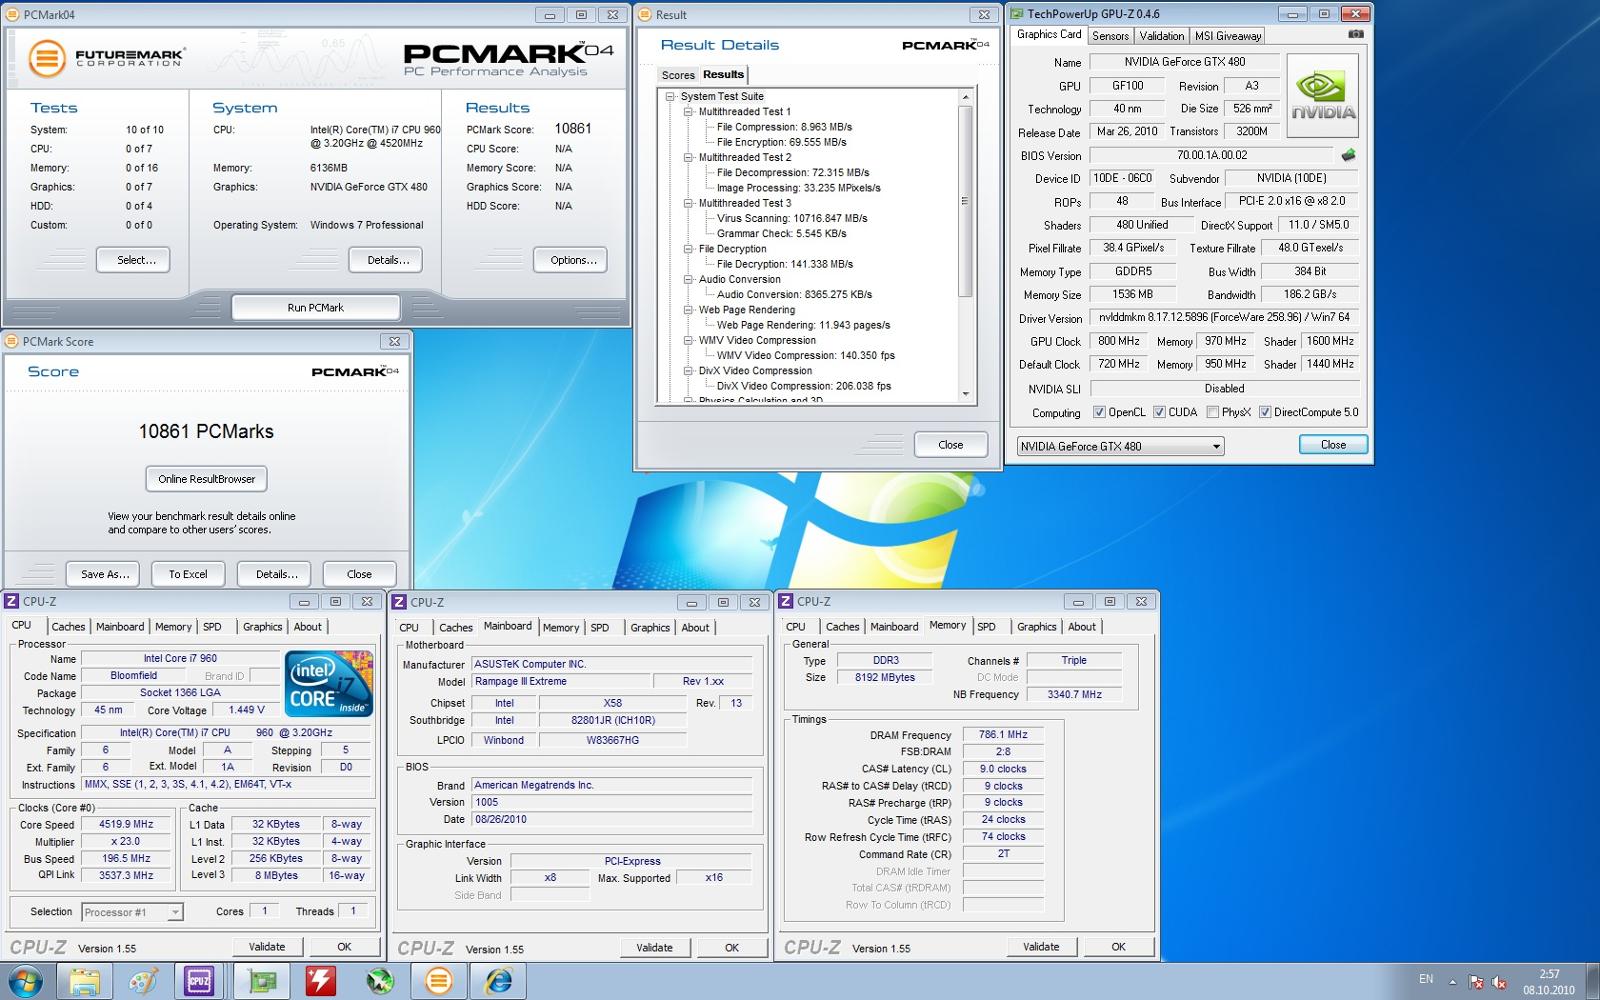Collapse the DivX Video Compression node
The height and width of the screenshot is (1000, 1600).
pos(688,371)
